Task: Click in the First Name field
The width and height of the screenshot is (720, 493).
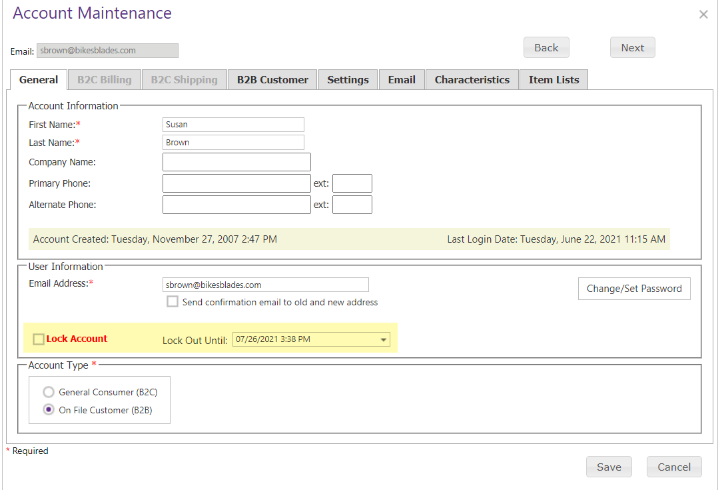Action: tap(233, 125)
